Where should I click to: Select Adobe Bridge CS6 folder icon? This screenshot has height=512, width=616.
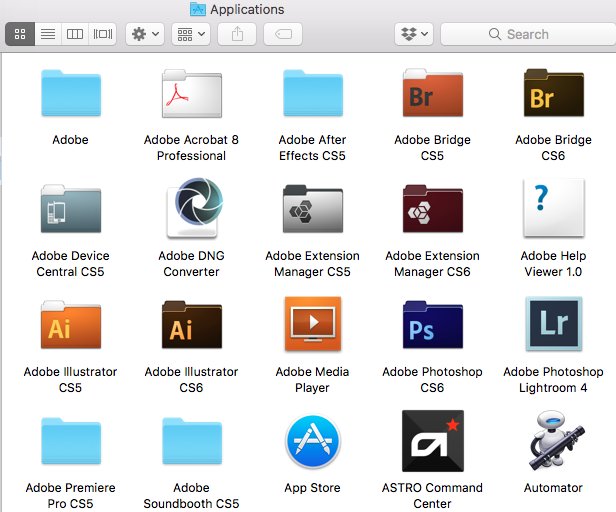point(554,93)
